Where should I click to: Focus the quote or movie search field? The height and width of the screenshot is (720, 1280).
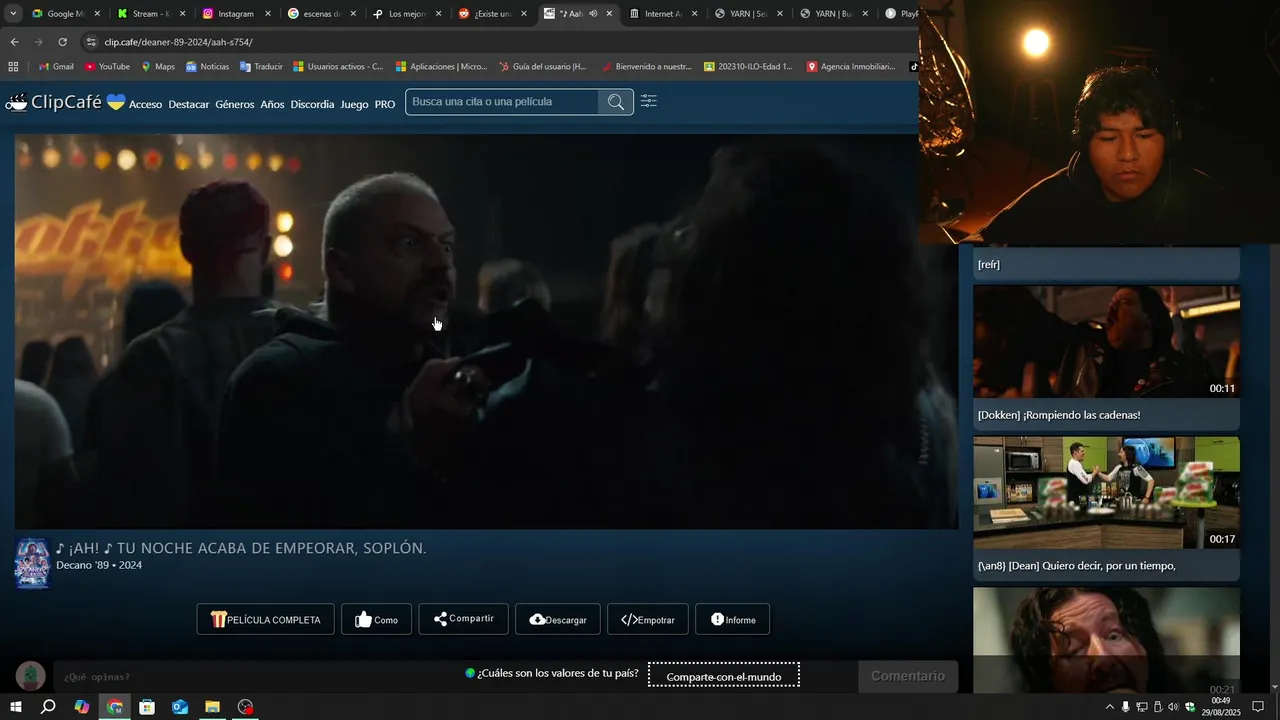(502, 102)
